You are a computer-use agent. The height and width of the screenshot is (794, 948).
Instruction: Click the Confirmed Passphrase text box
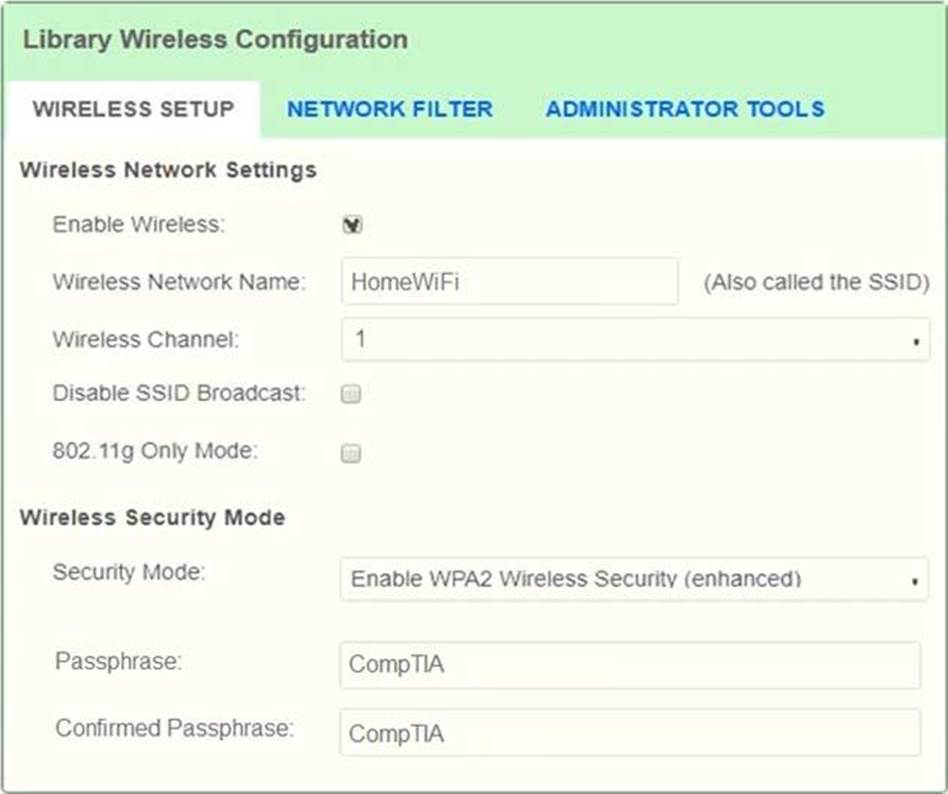click(x=629, y=733)
